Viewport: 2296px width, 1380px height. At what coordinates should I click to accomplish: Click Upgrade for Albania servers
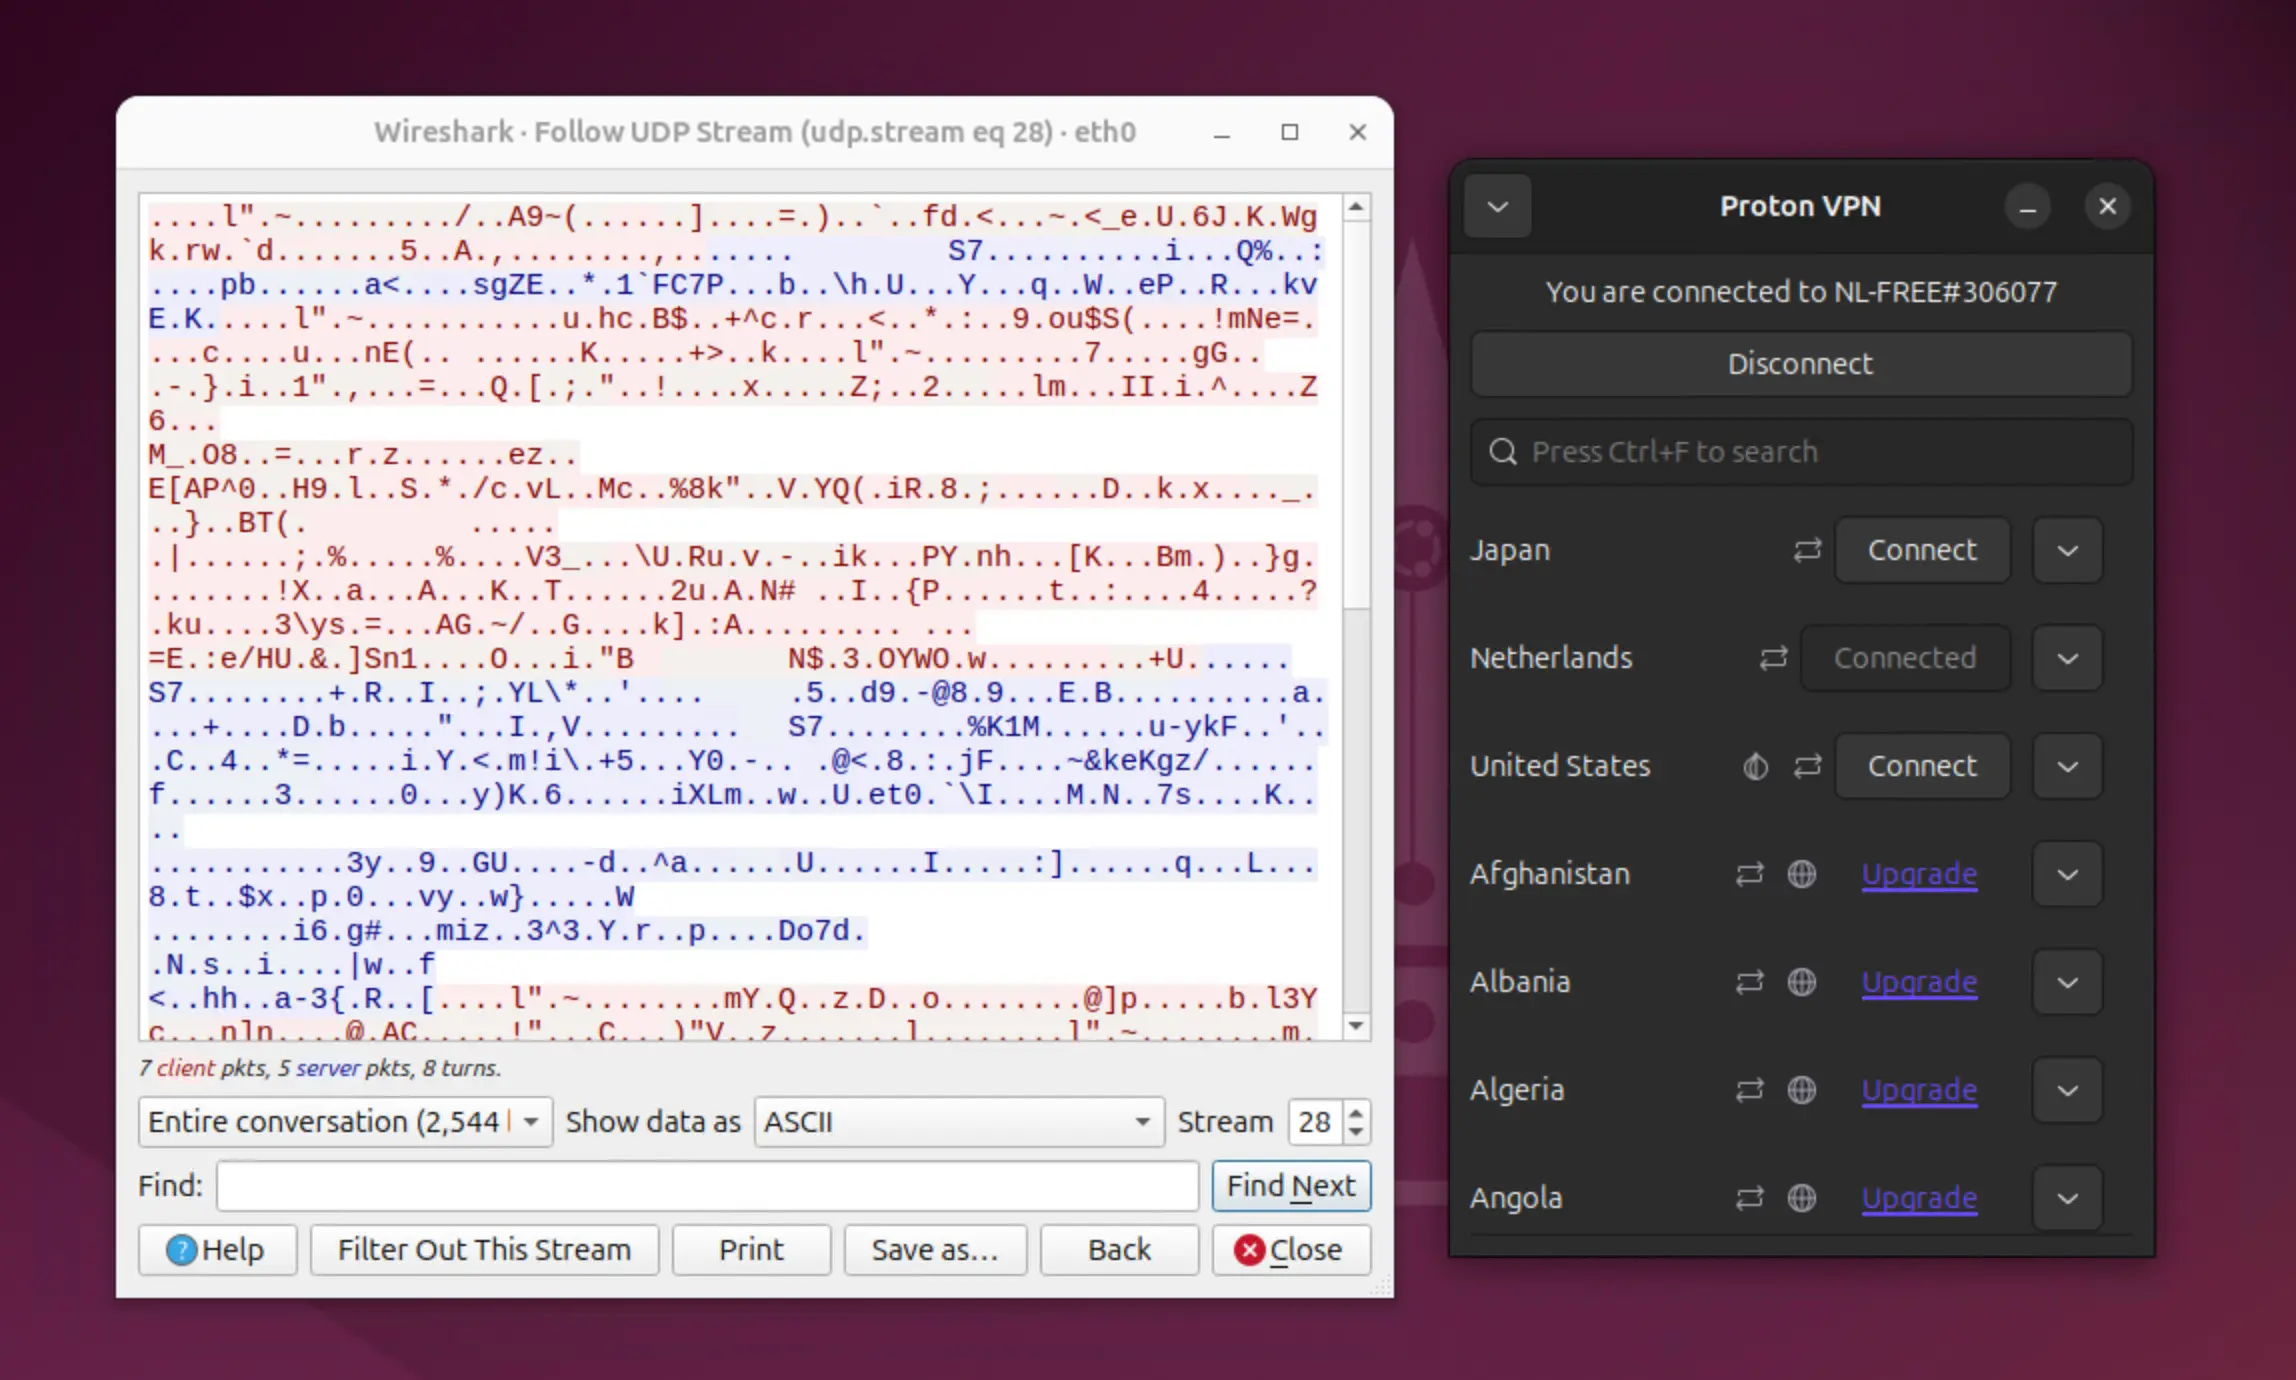pos(1919,981)
